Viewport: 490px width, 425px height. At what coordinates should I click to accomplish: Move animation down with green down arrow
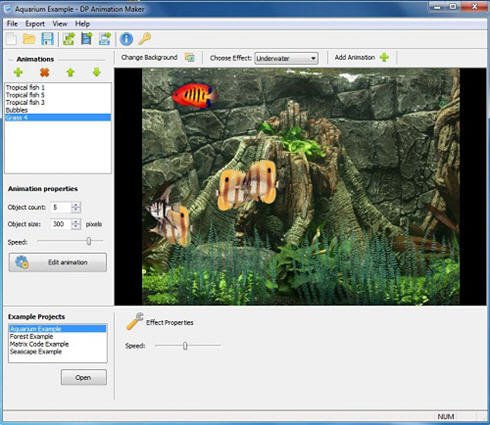pos(97,72)
